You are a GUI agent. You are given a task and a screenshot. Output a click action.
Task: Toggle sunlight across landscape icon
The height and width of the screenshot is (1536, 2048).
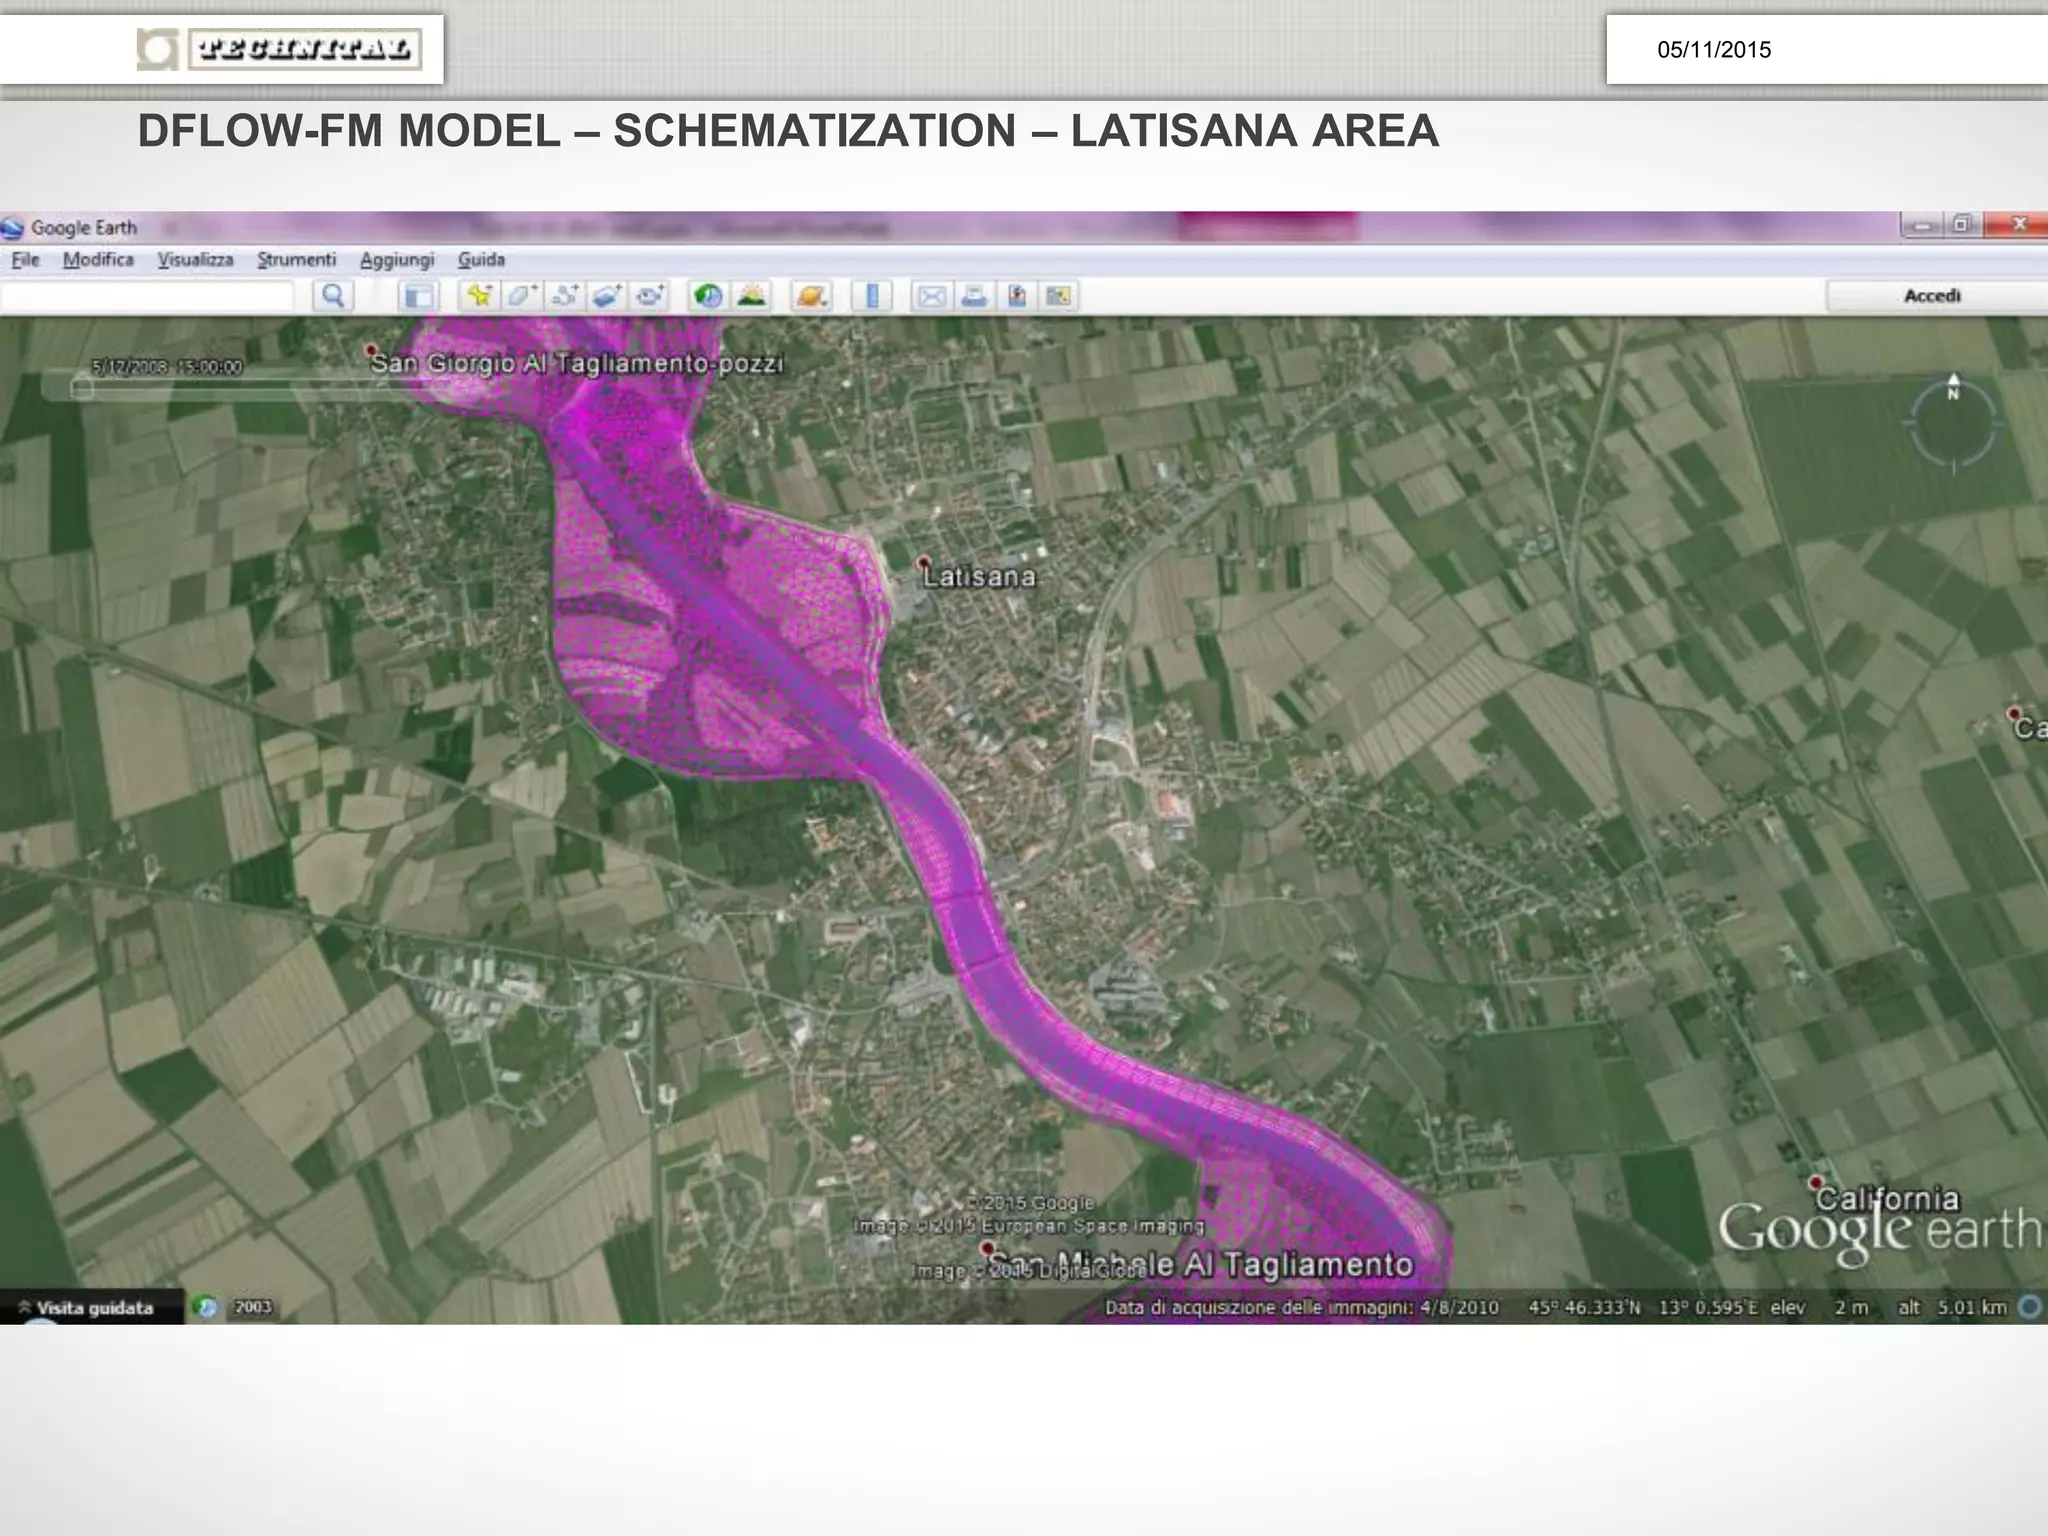click(752, 296)
